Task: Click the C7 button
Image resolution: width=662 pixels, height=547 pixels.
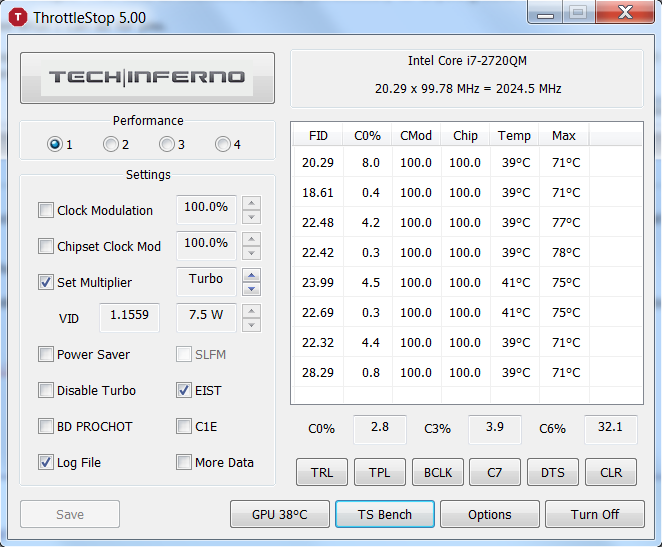Action: 495,472
